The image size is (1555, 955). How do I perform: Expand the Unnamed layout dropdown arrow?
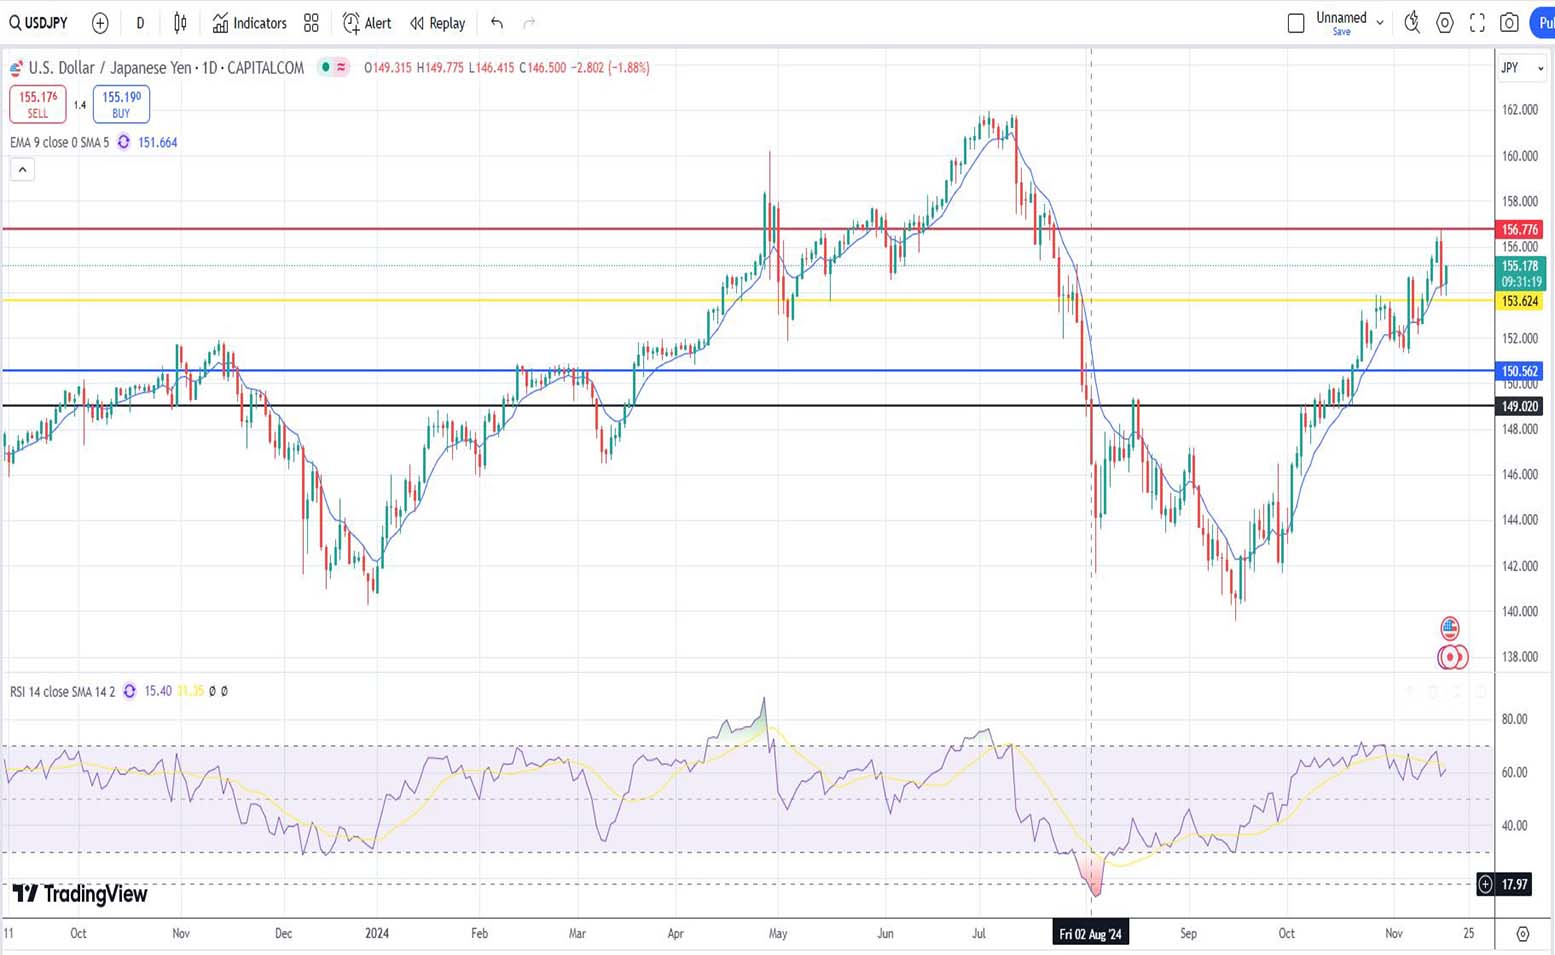[1380, 23]
